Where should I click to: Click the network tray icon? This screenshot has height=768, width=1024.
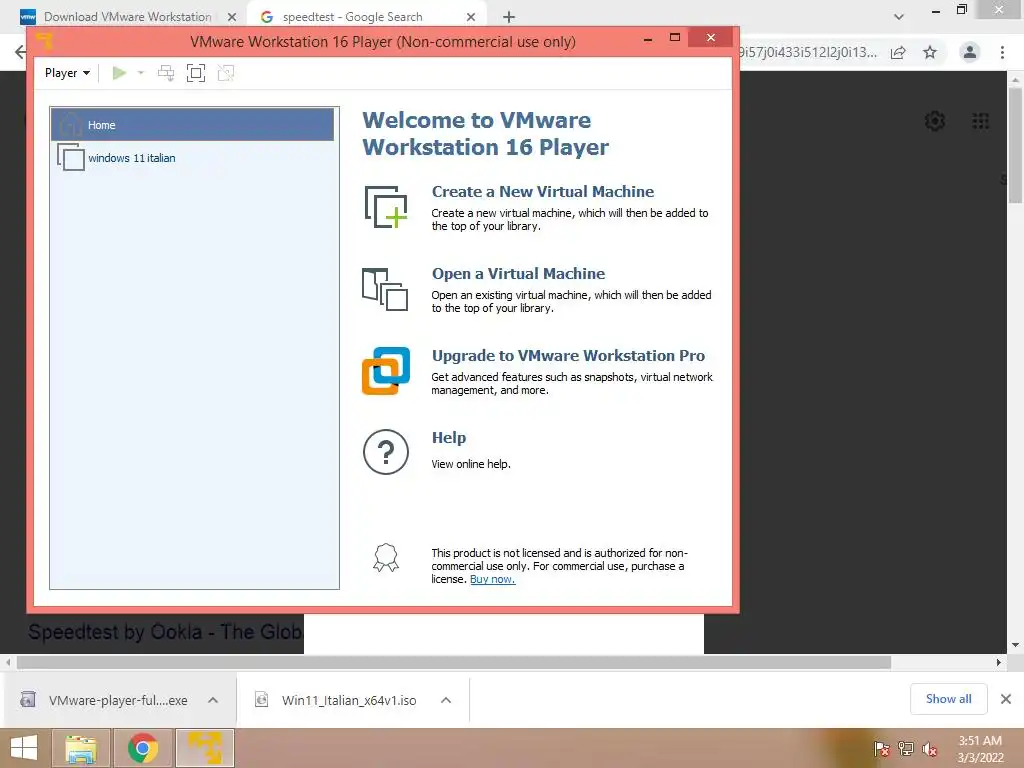[906, 748]
